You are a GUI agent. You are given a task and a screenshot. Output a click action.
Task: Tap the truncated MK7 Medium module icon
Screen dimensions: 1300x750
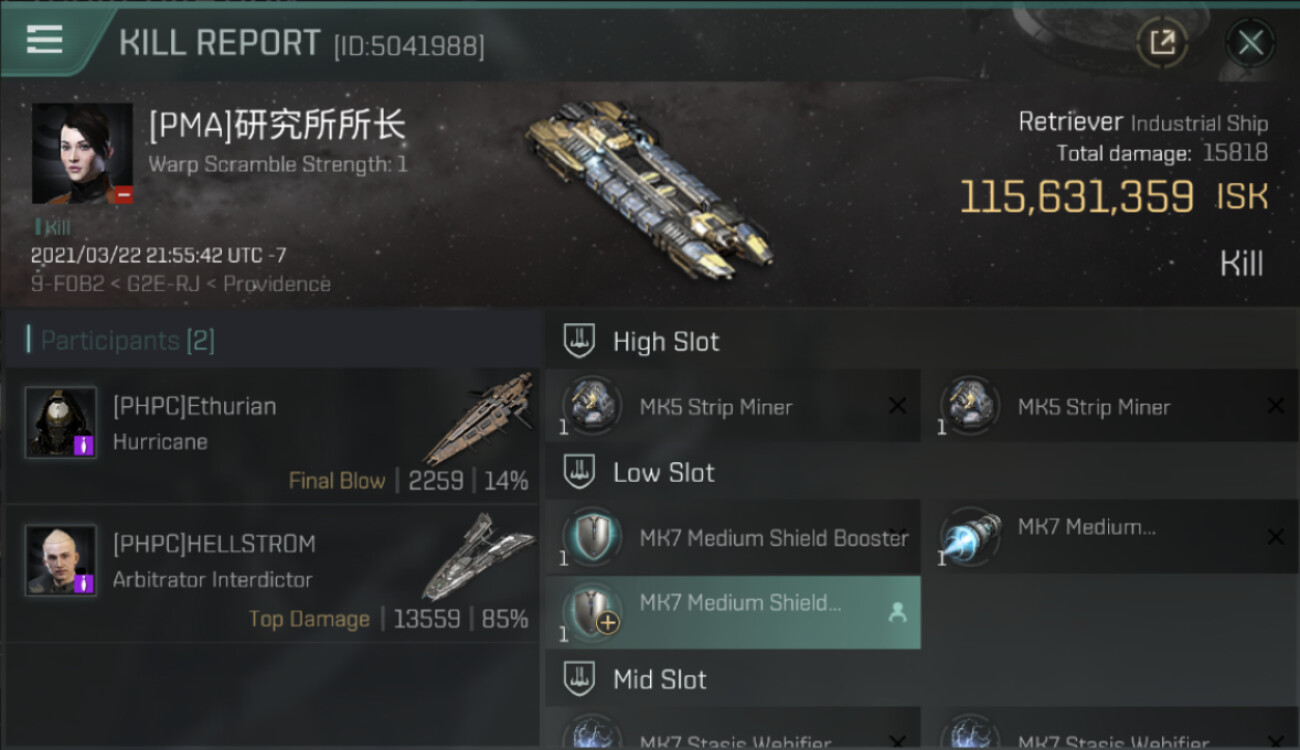click(x=970, y=537)
